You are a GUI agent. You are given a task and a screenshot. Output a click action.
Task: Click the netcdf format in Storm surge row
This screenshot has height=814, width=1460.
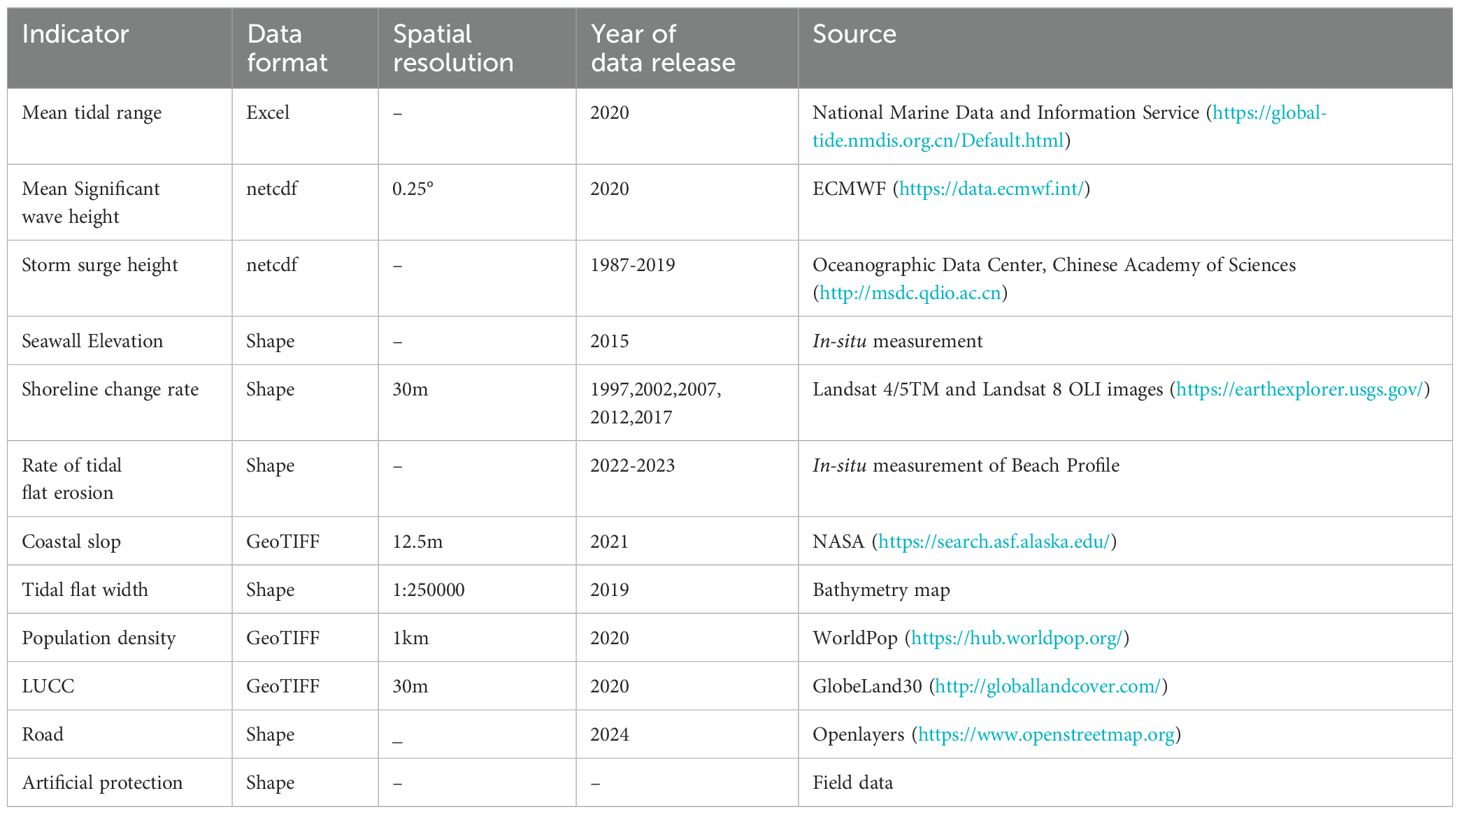tap(272, 265)
